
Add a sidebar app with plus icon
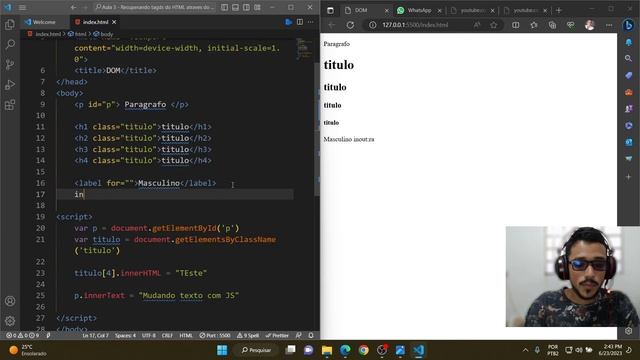tap(629, 177)
